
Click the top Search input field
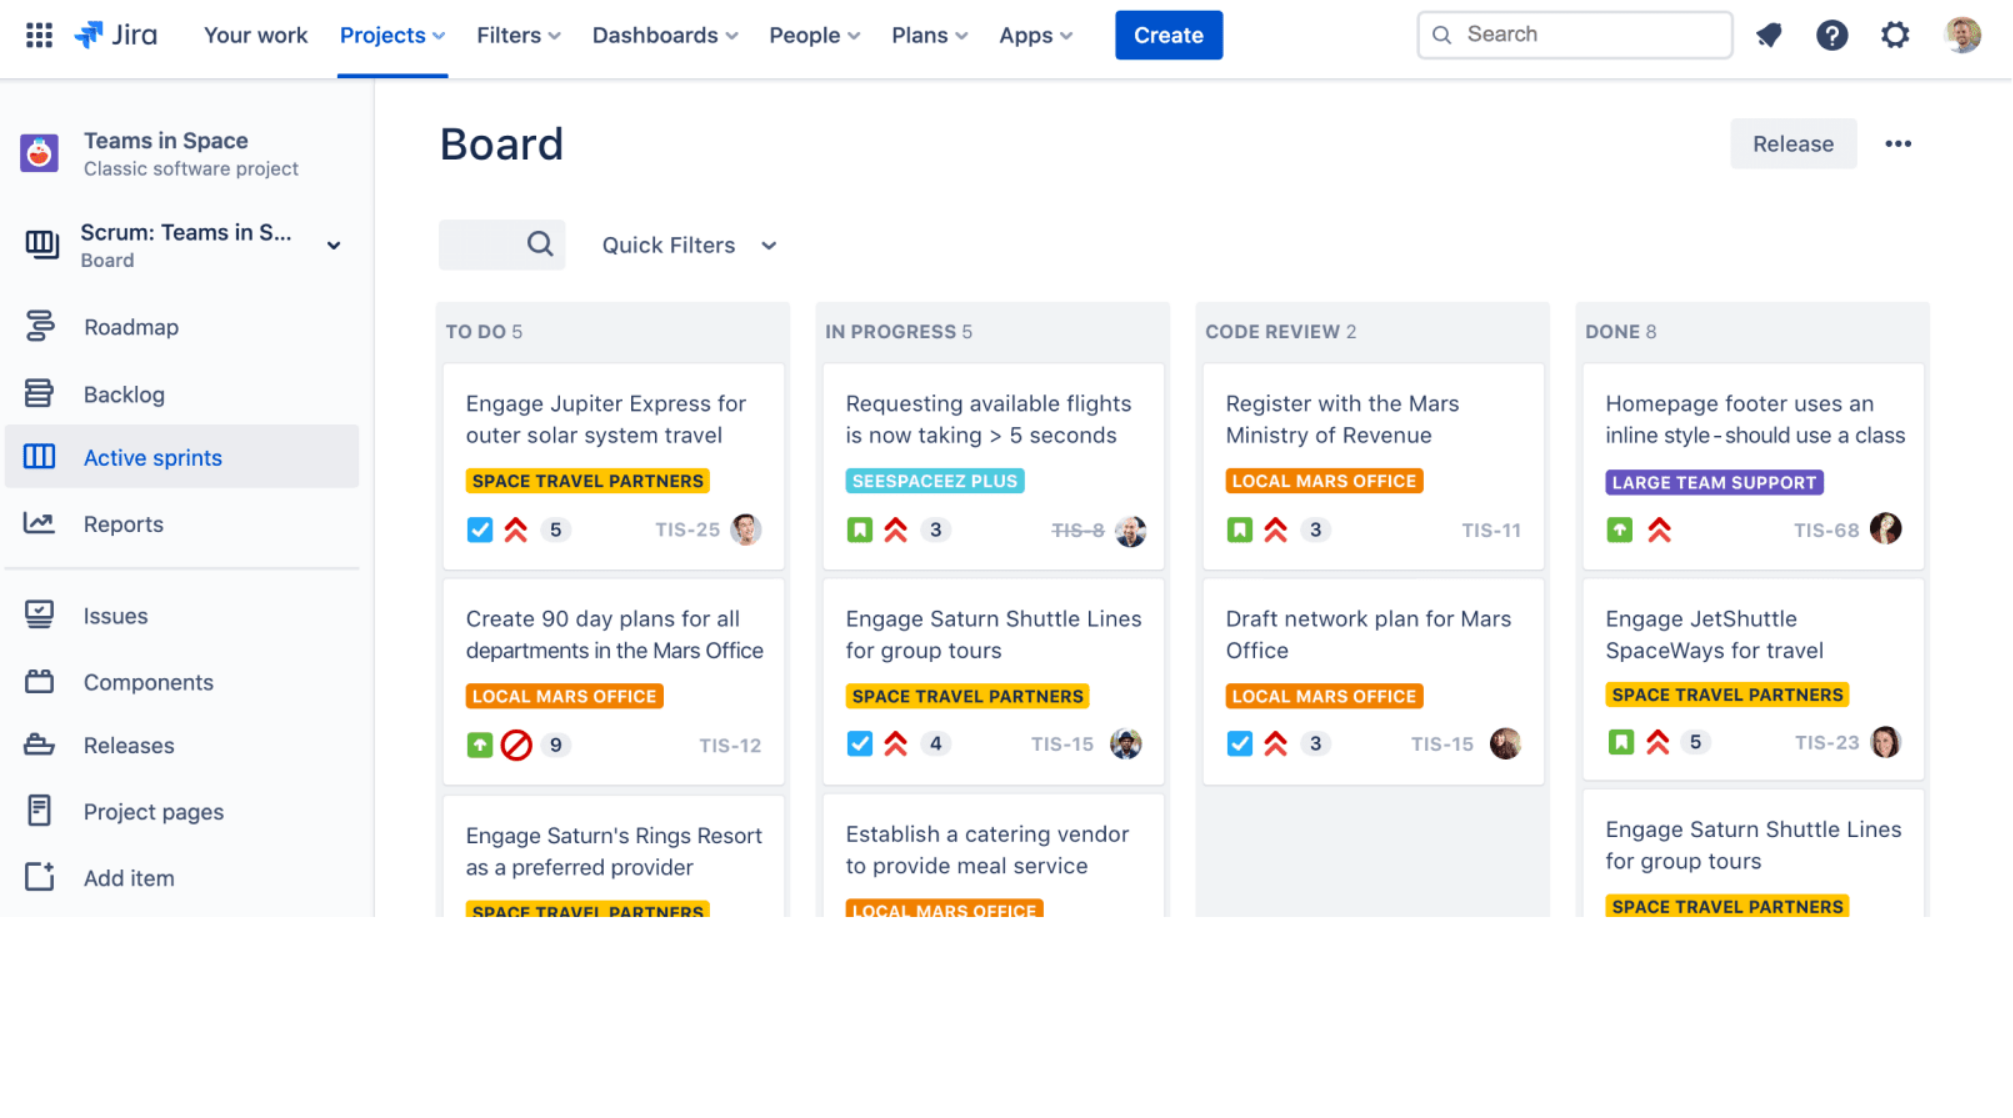1574,35
